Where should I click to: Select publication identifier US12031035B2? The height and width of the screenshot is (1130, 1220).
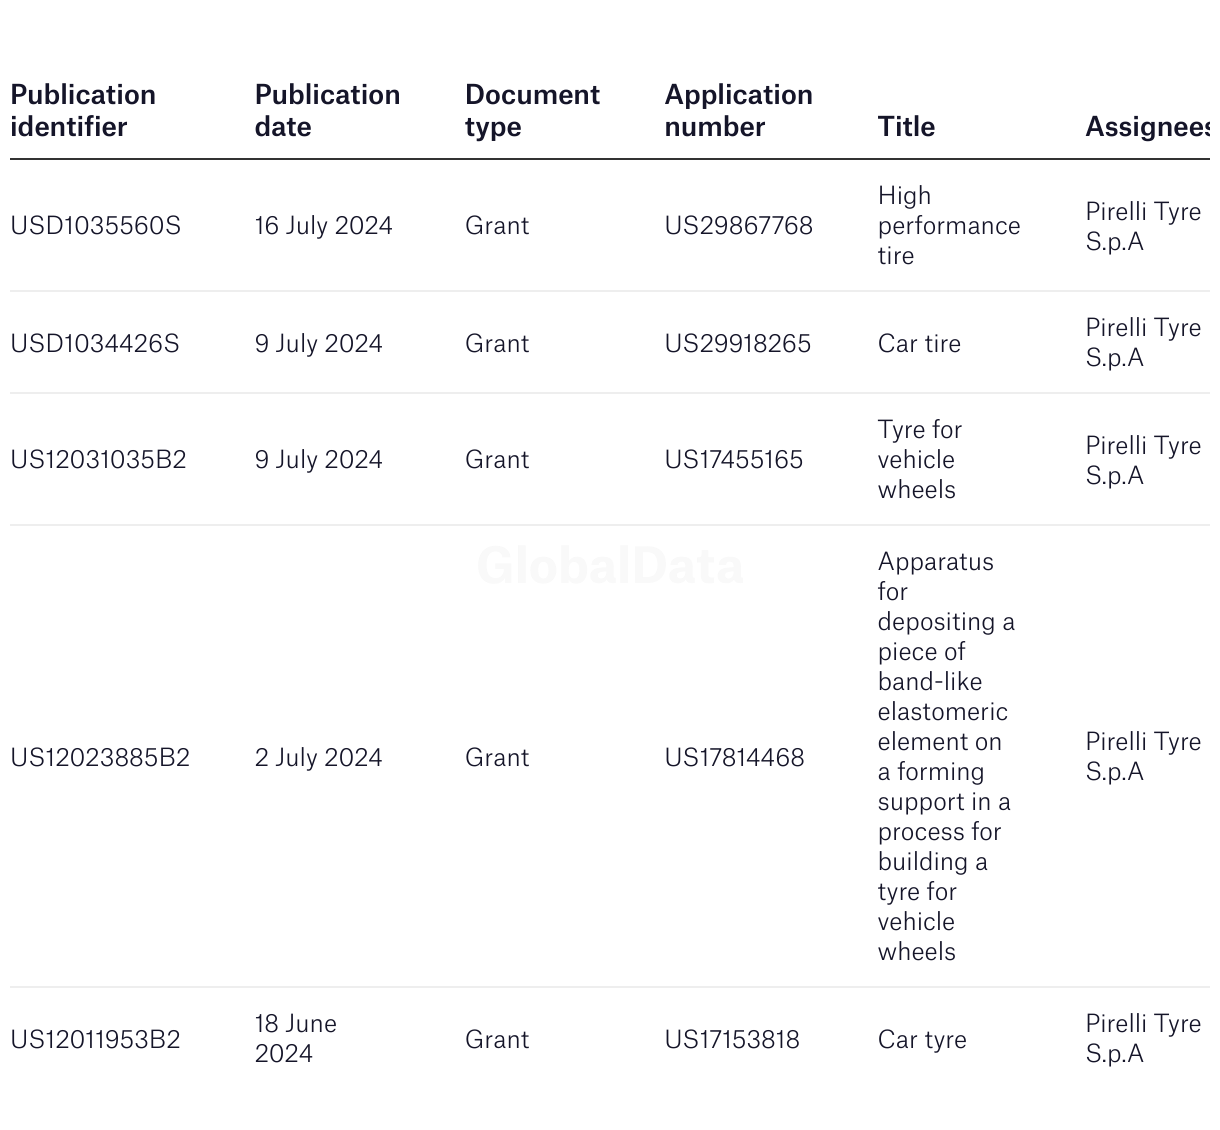[98, 460]
